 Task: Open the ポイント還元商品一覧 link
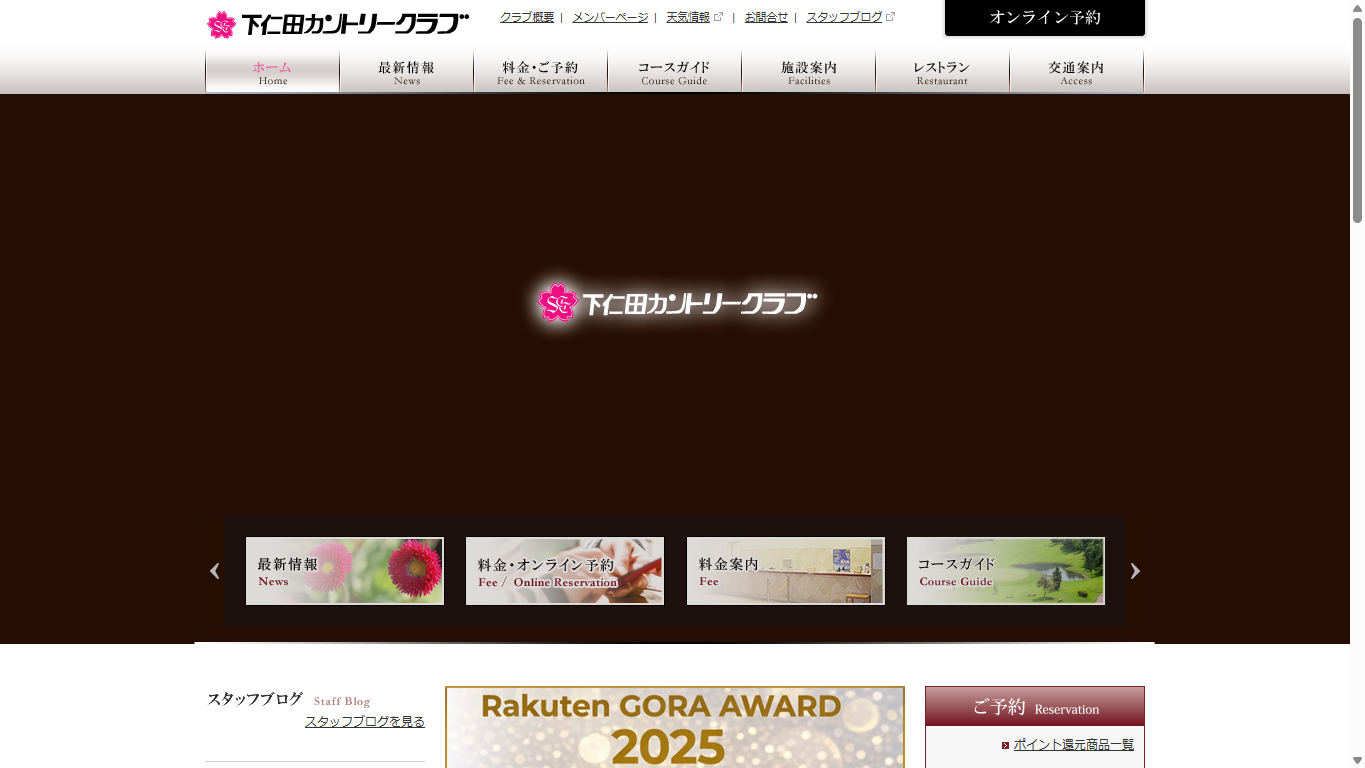[1074, 745]
